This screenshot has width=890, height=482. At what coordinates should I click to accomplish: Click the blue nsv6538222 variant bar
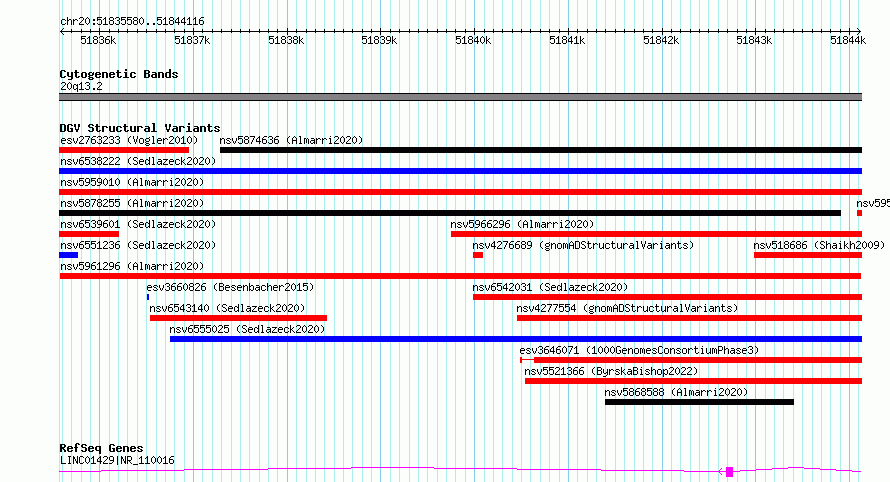pos(460,171)
